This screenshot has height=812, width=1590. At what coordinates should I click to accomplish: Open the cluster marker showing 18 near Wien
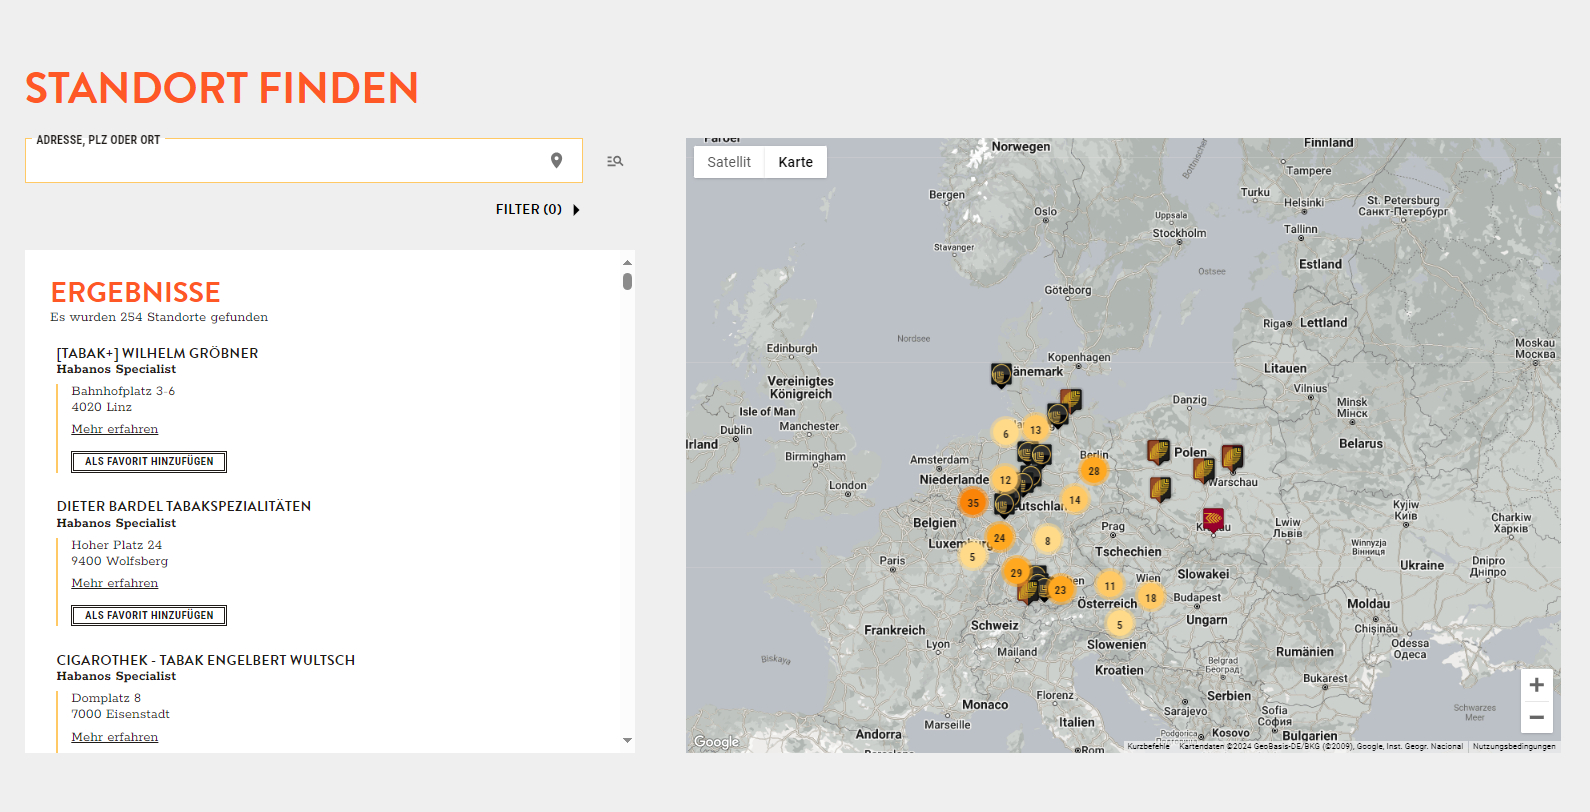click(1151, 598)
